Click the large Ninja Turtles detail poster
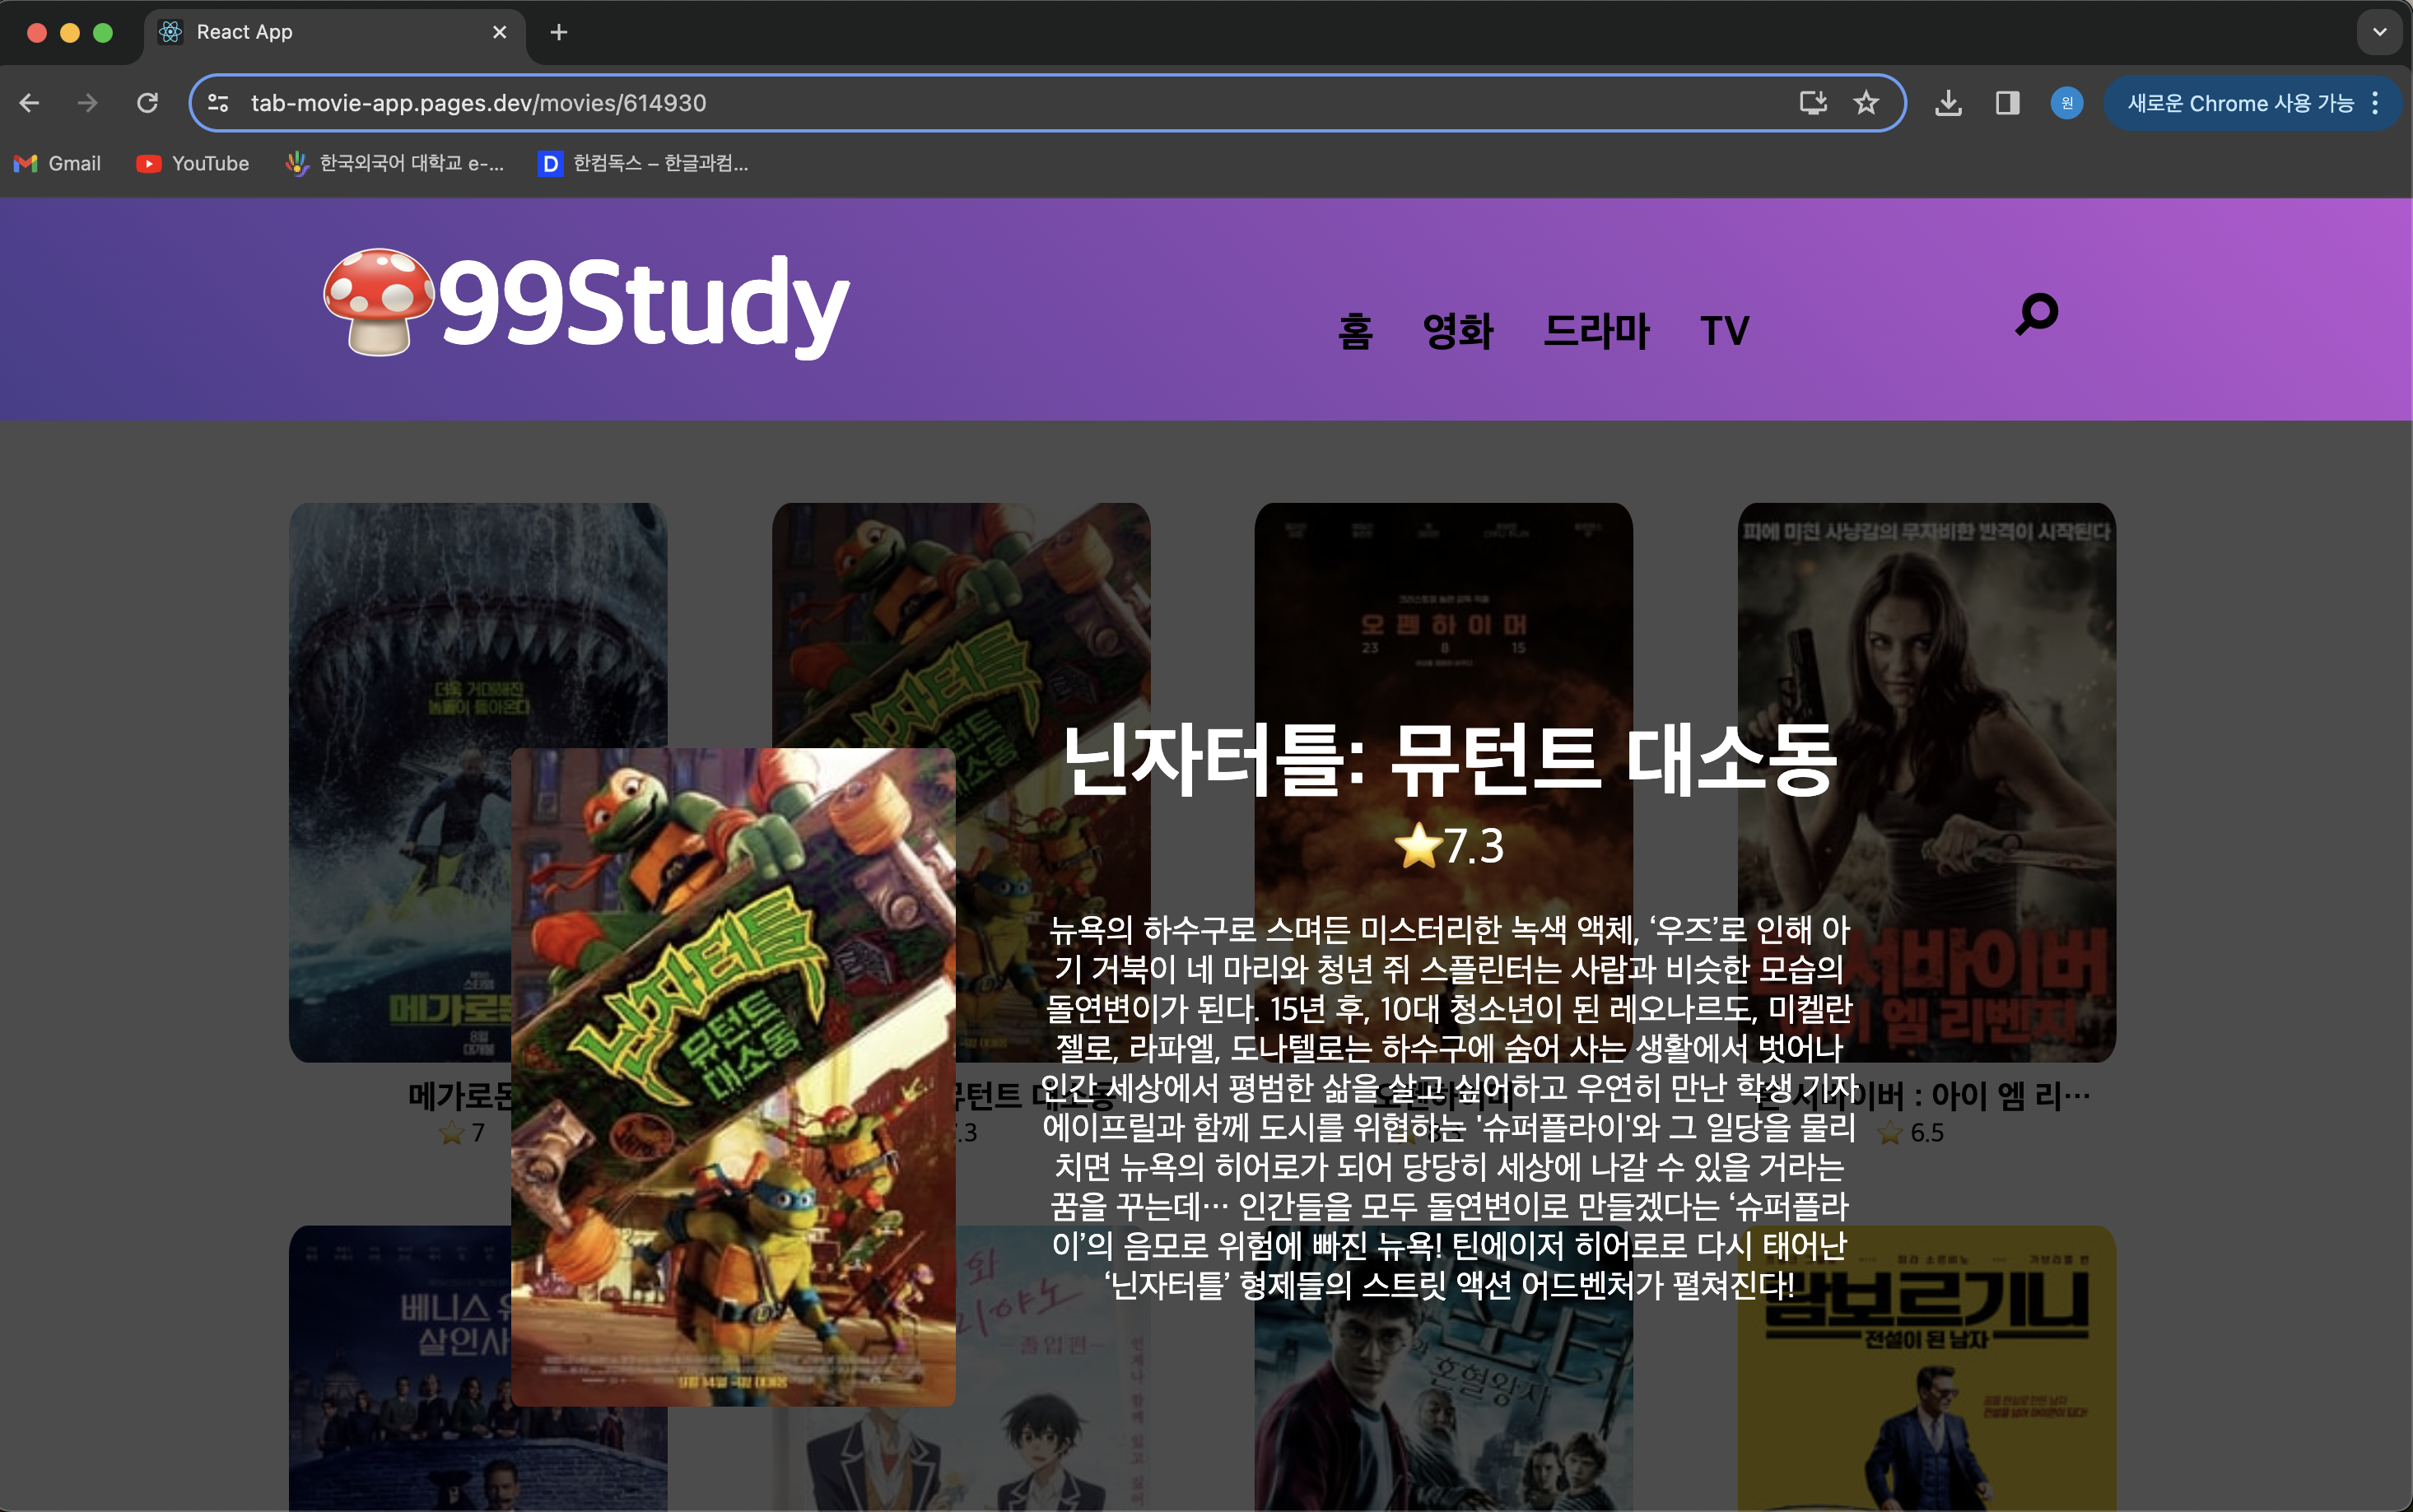This screenshot has width=2413, height=1512. 733,1077
